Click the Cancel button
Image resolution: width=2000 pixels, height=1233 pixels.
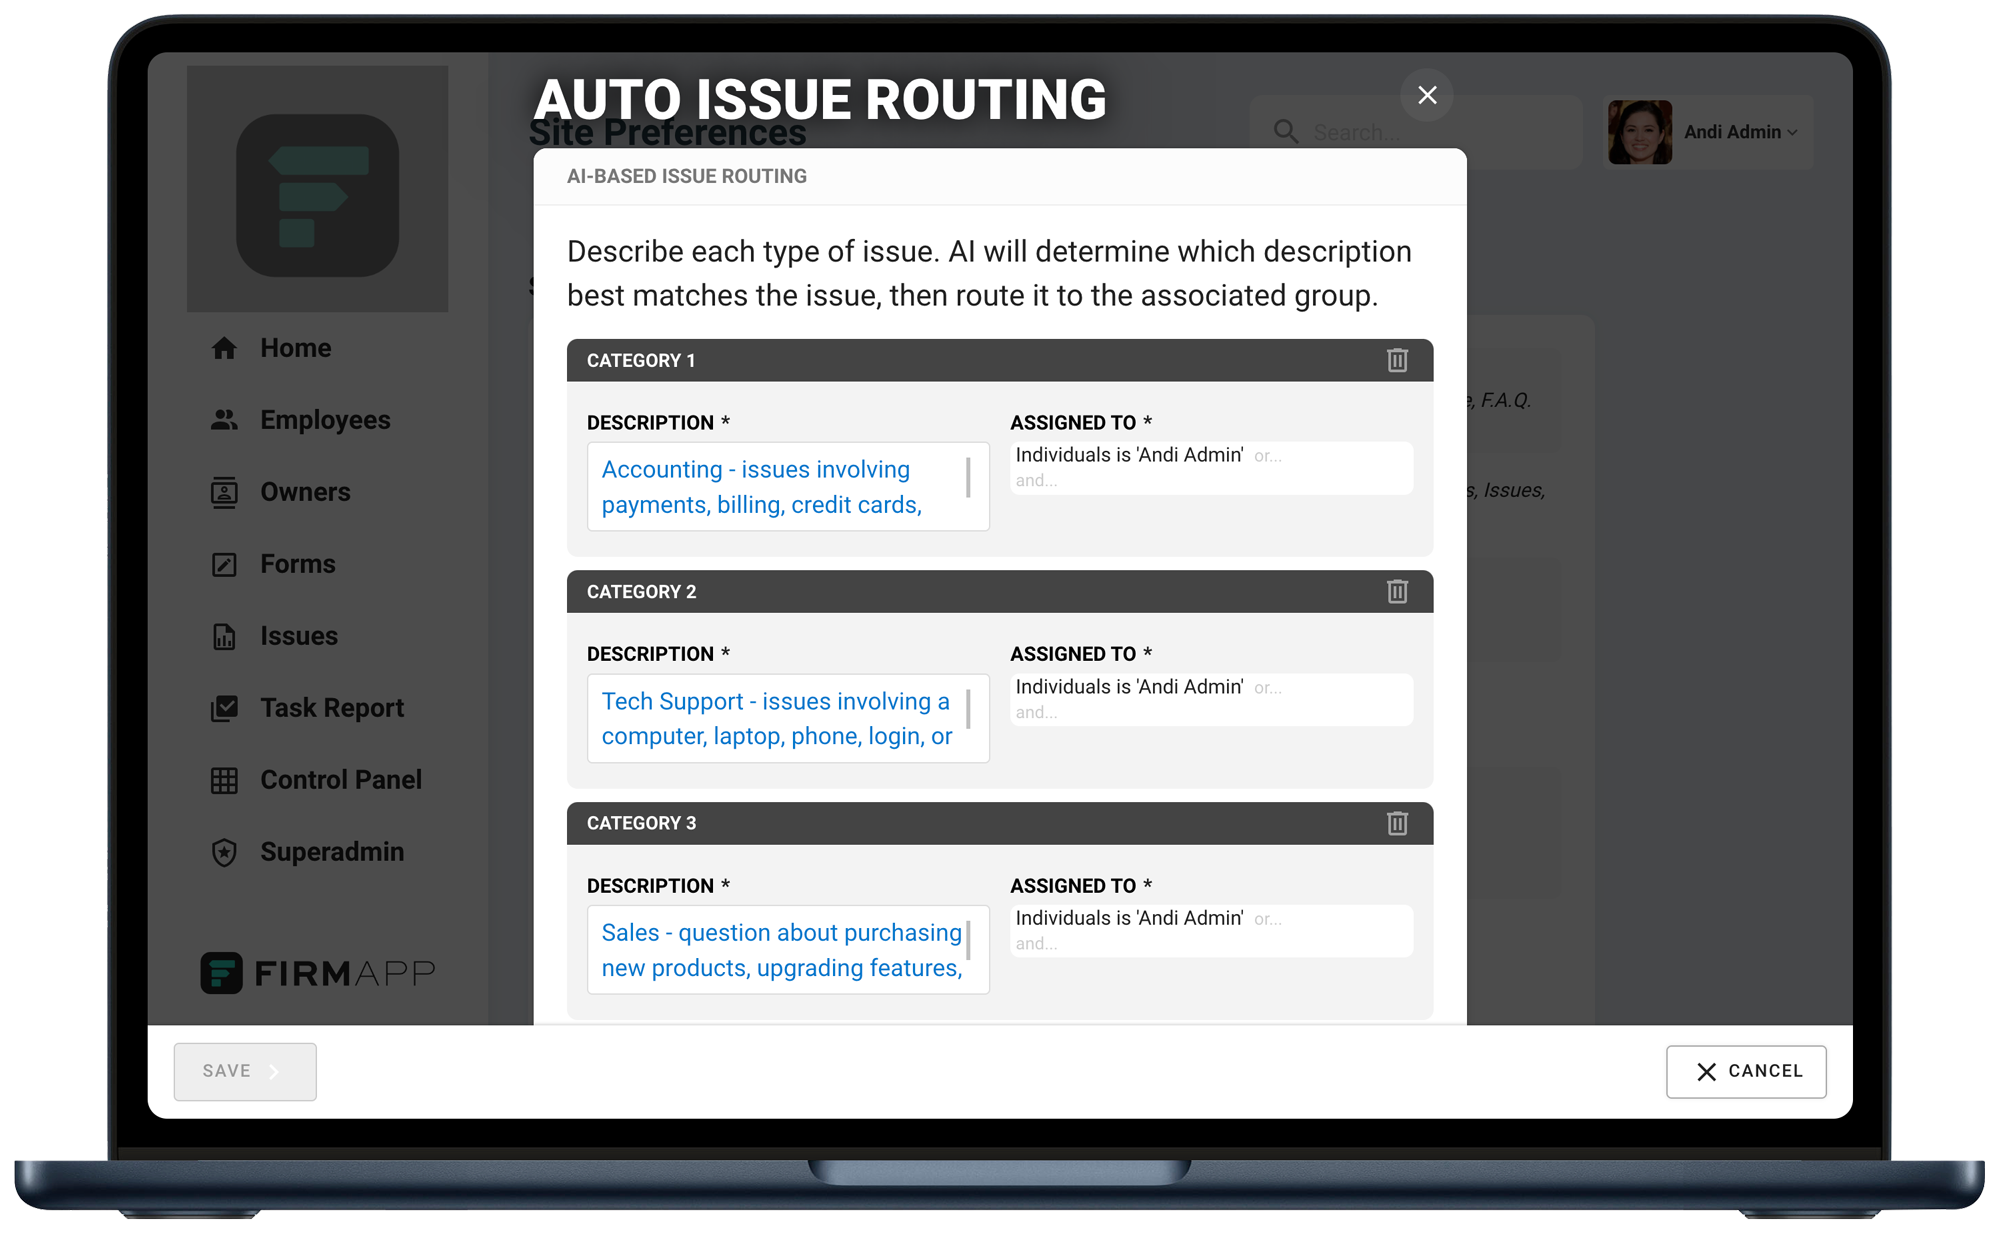[x=1746, y=1071]
